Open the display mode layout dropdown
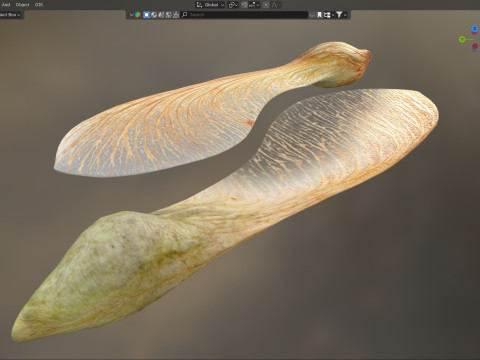This screenshot has height=360, width=480. coord(329,15)
